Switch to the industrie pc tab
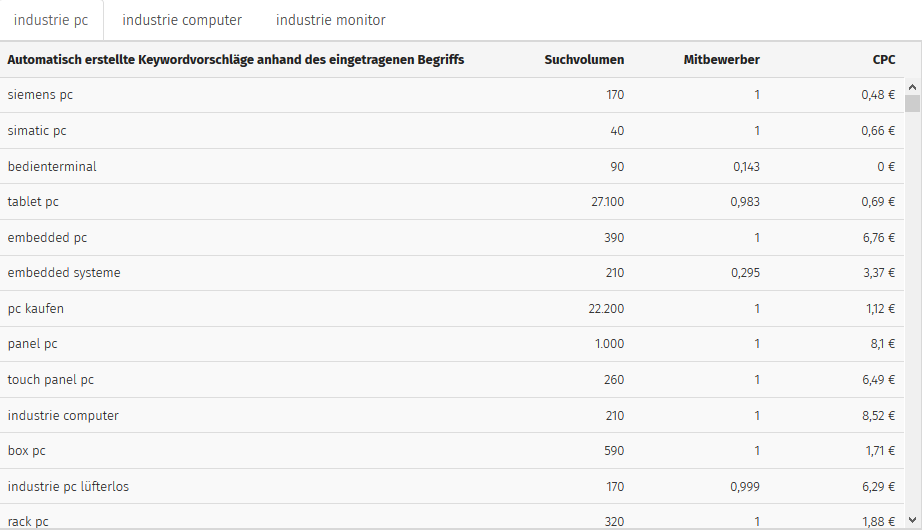The height and width of the screenshot is (532, 922). click(51, 20)
